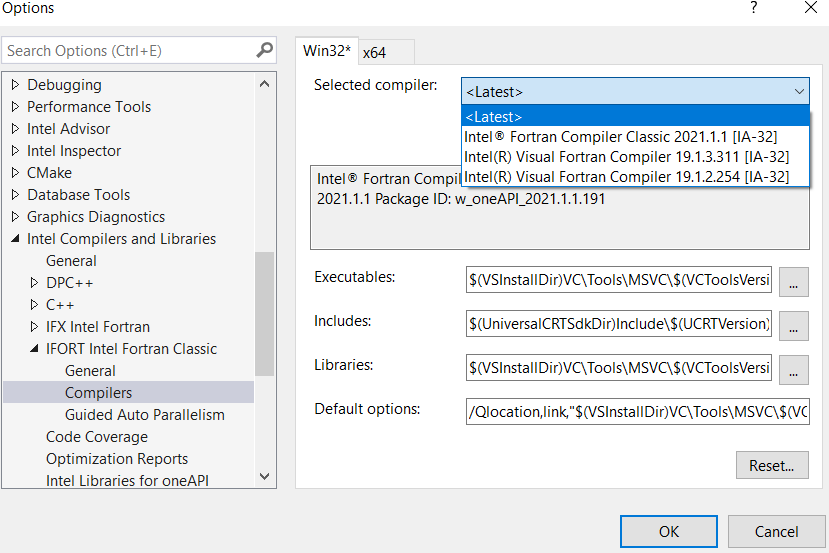Select General under Intel Compilers
The image size is (829, 553).
tap(71, 261)
